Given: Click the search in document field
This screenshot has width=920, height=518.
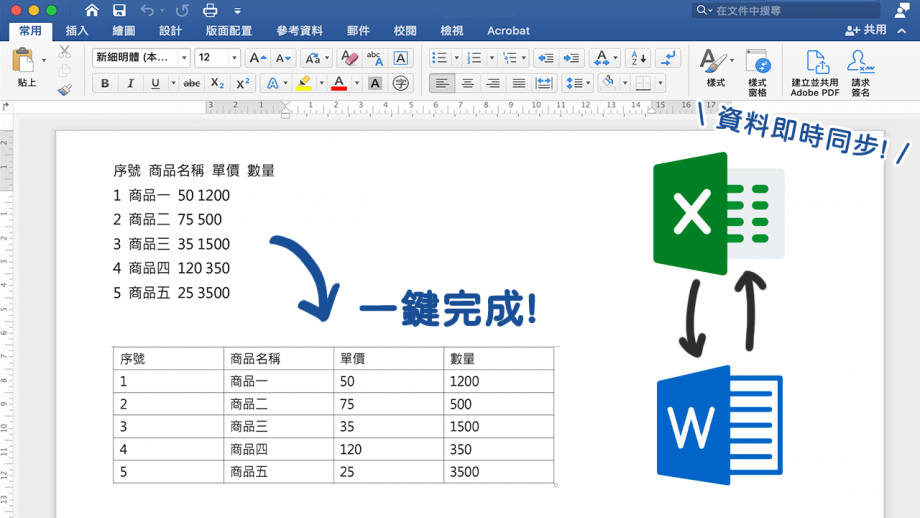Looking at the screenshot, I should click(x=786, y=10).
